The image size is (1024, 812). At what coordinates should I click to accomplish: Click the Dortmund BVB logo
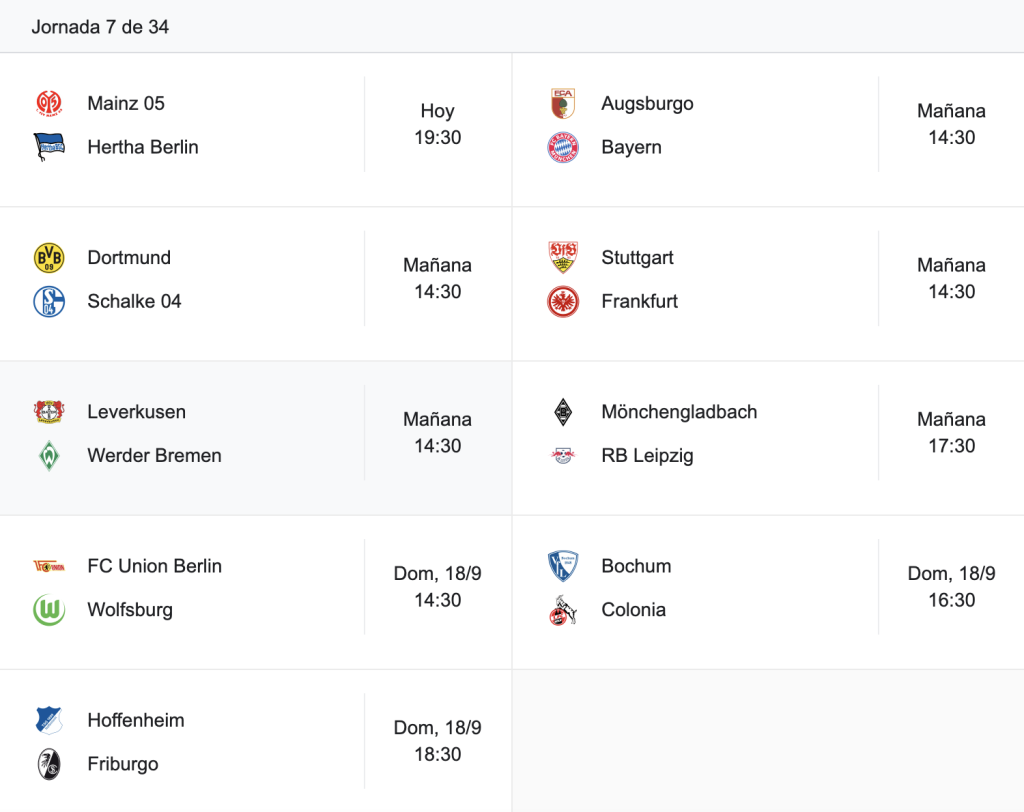pyautogui.click(x=49, y=257)
